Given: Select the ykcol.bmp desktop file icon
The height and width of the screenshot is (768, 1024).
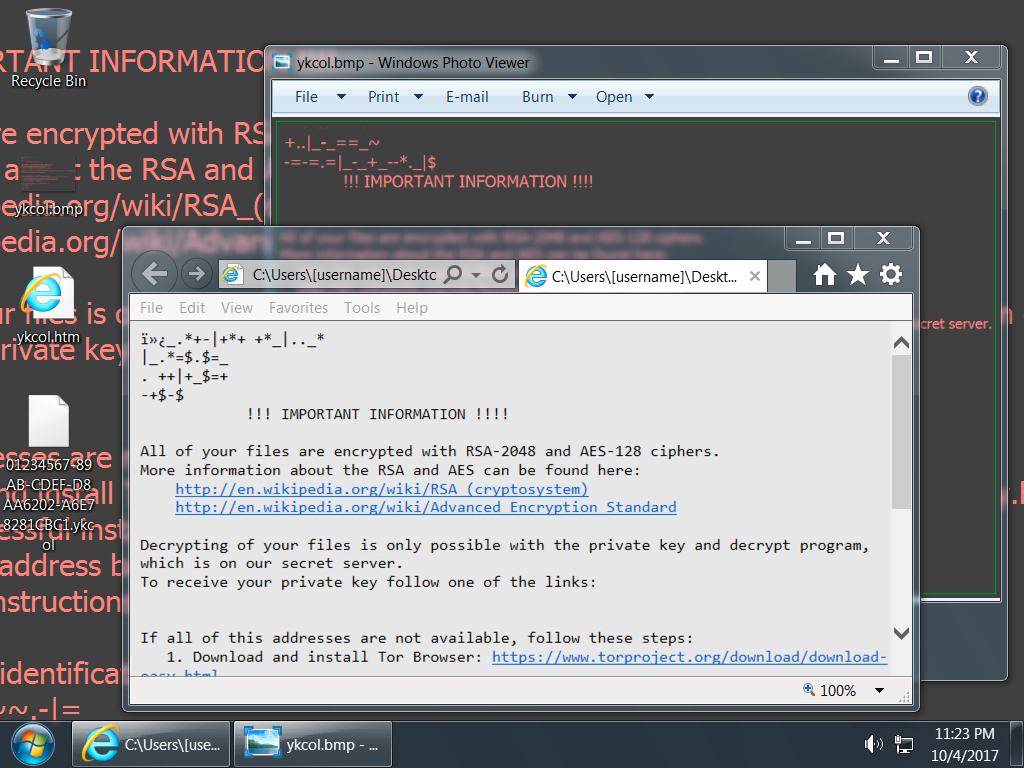Looking at the screenshot, I should 48,186.
